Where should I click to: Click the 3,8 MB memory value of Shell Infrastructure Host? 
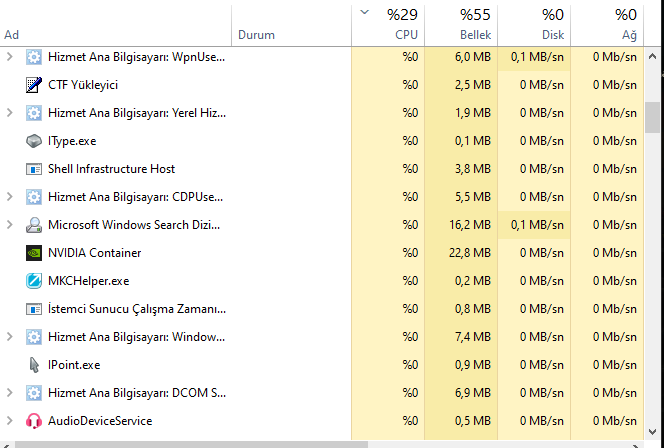[473, 169]
